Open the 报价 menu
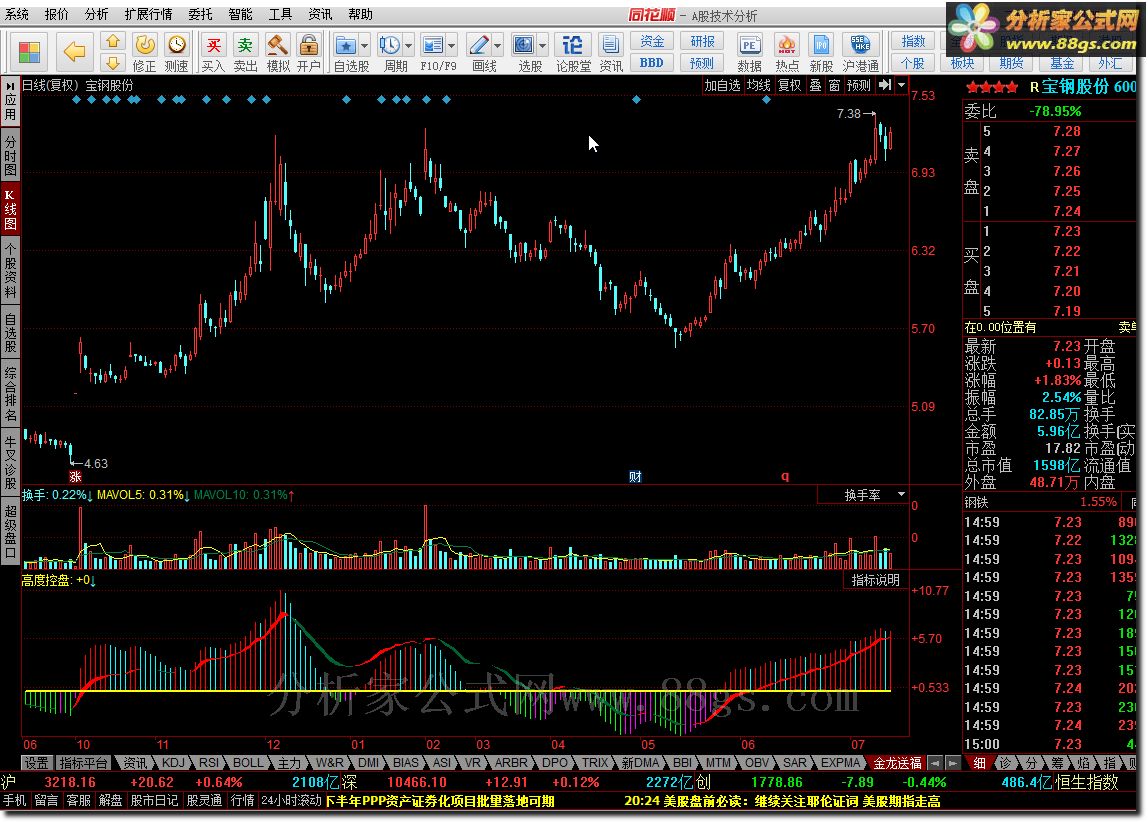The image size is (1148, 822). [x=56, y=14]
